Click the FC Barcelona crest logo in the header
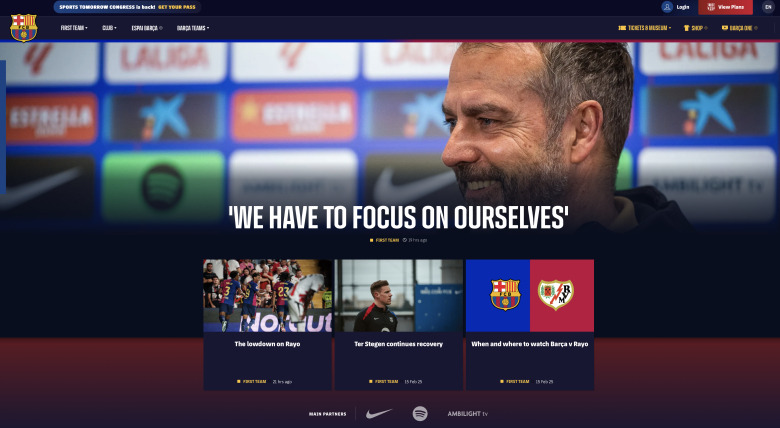This screenshot has width=780, height=428. click(x=24, y=28)
